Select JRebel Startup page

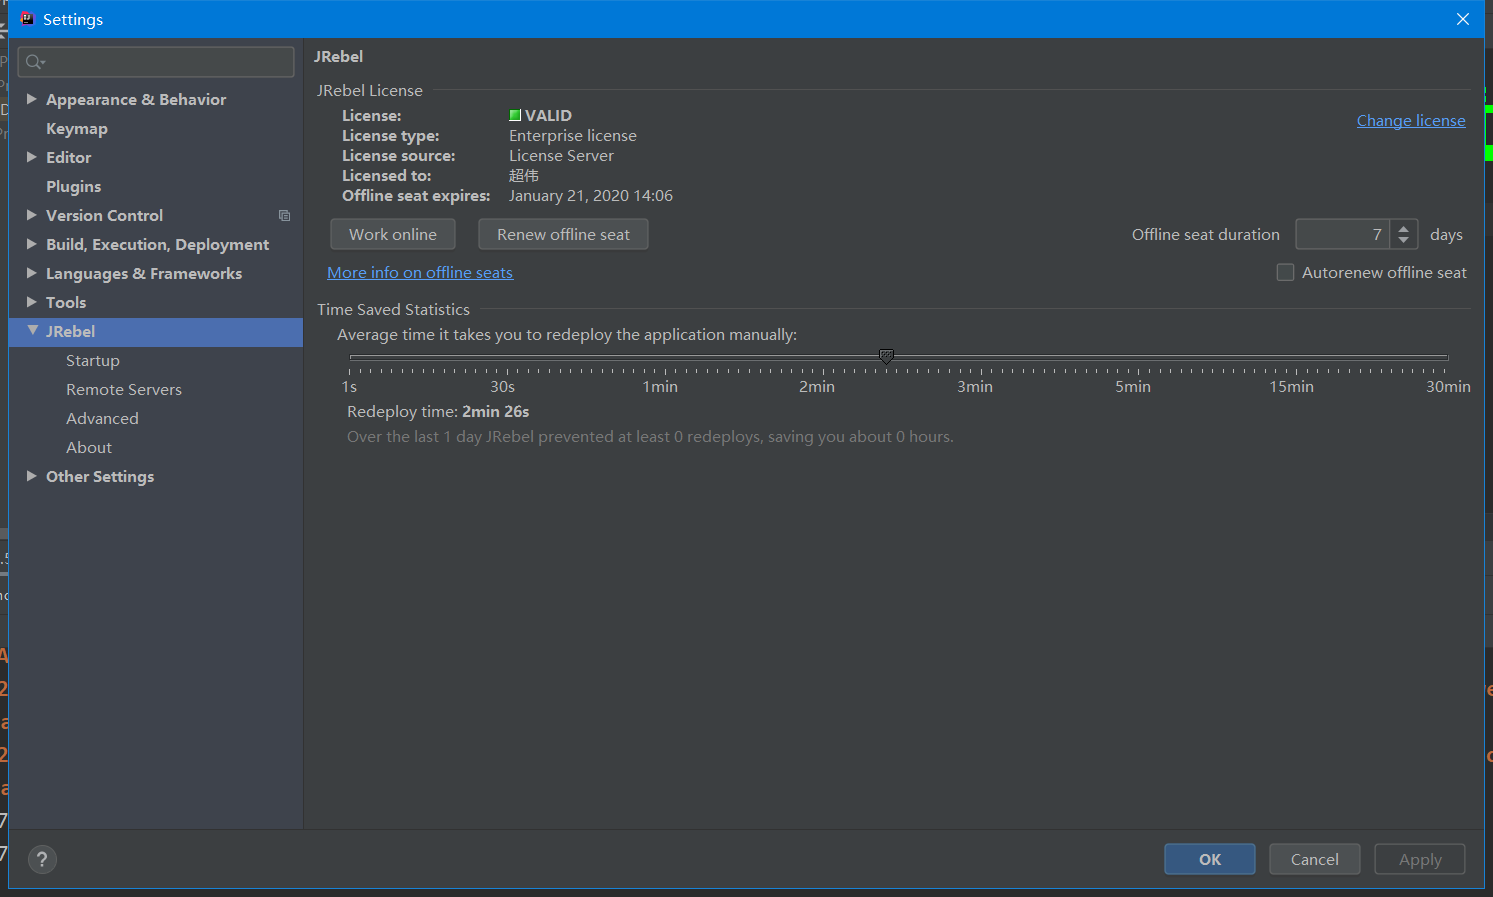coord(93,360)
